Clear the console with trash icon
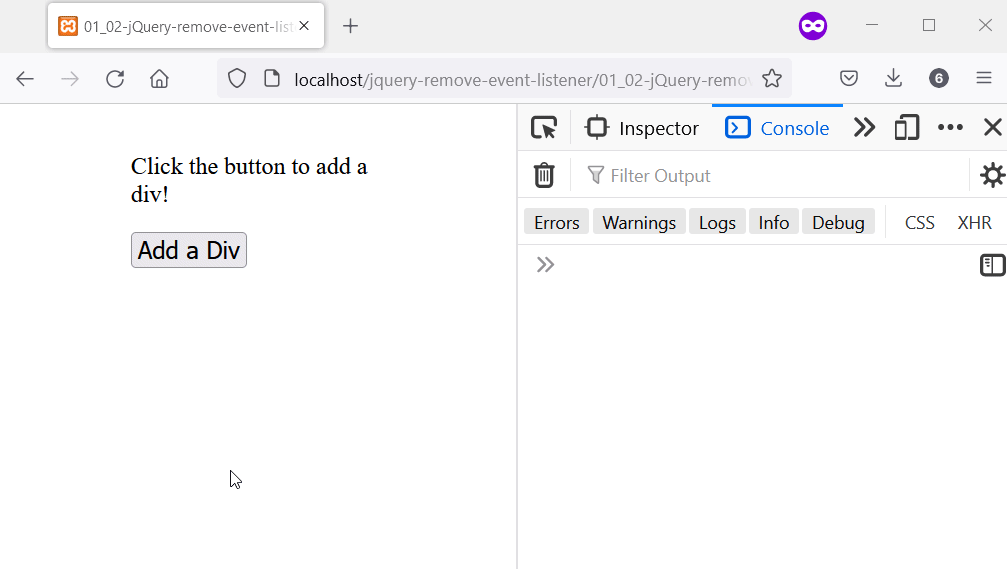1007x569 pixels. click(x=544, y=176)
